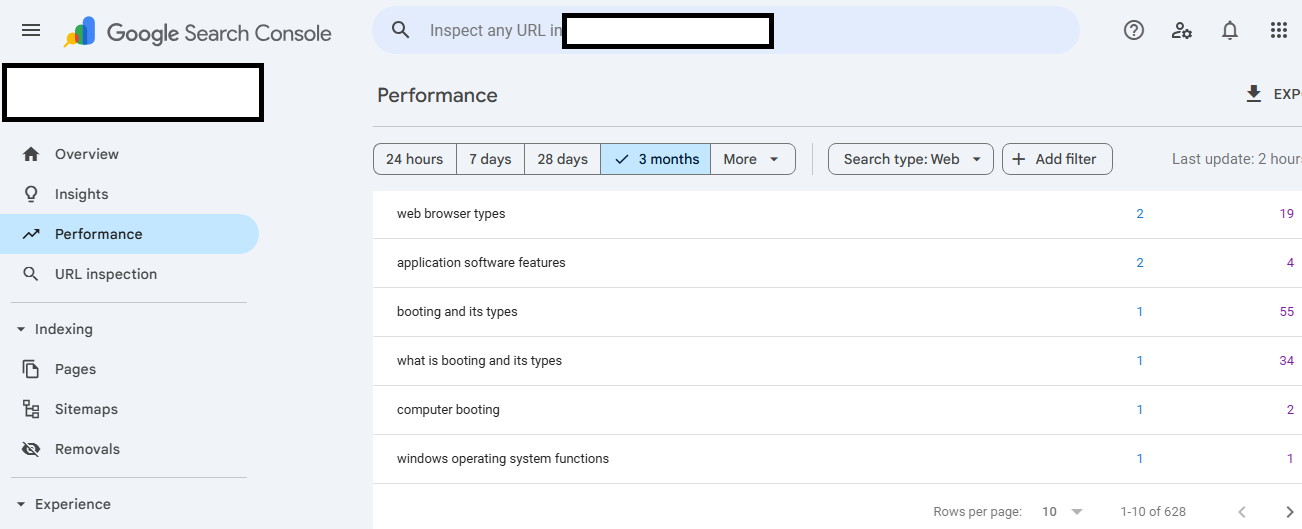
Task: Click the 'booting and its types' query
Action: coord(457,312)
